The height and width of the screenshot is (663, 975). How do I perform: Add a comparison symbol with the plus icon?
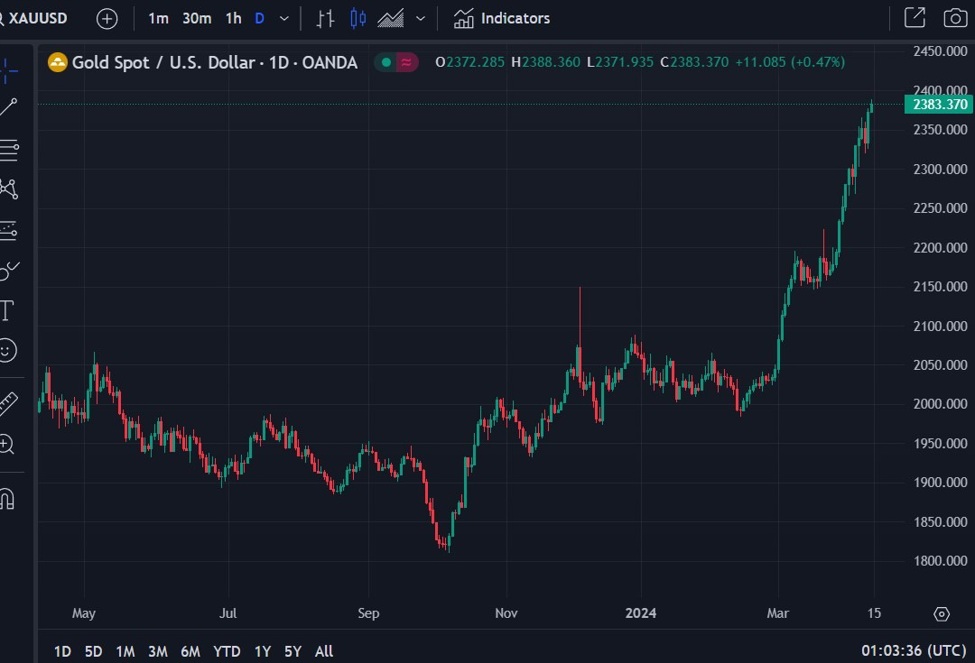tap(107, 17)
